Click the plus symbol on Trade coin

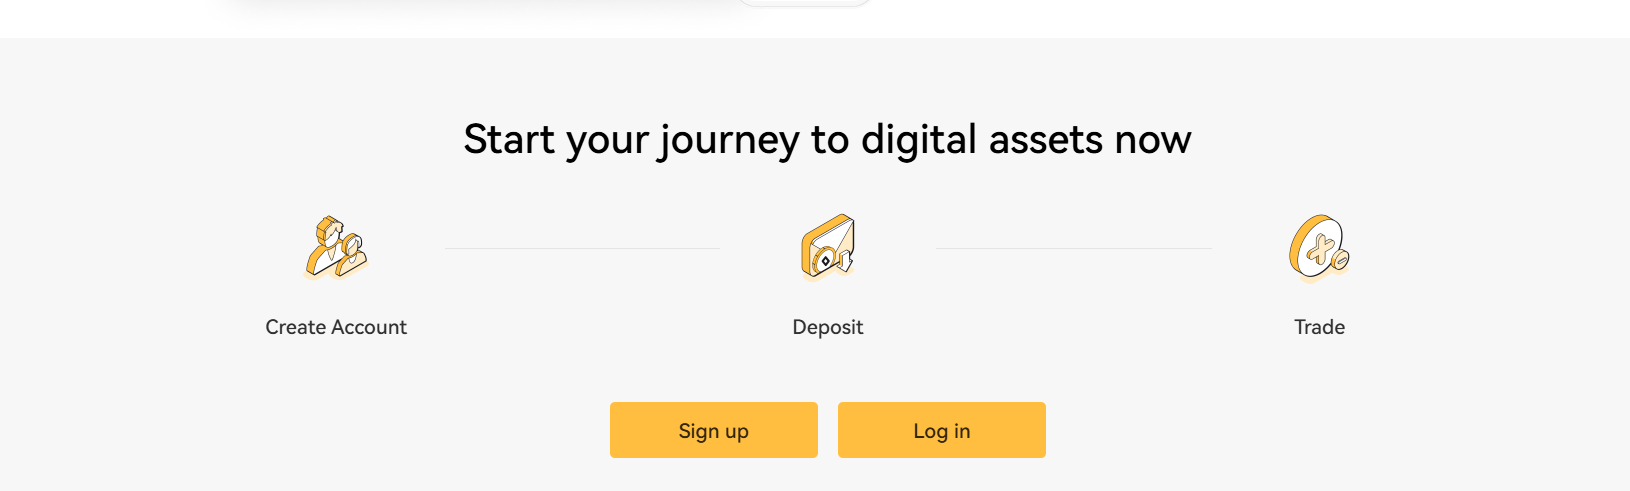coord(1321,247)
